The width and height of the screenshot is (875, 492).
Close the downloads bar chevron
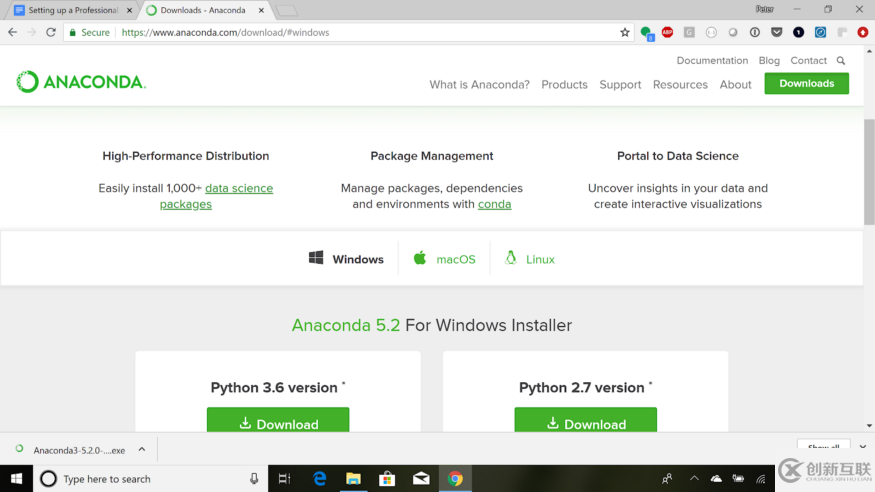863,447
